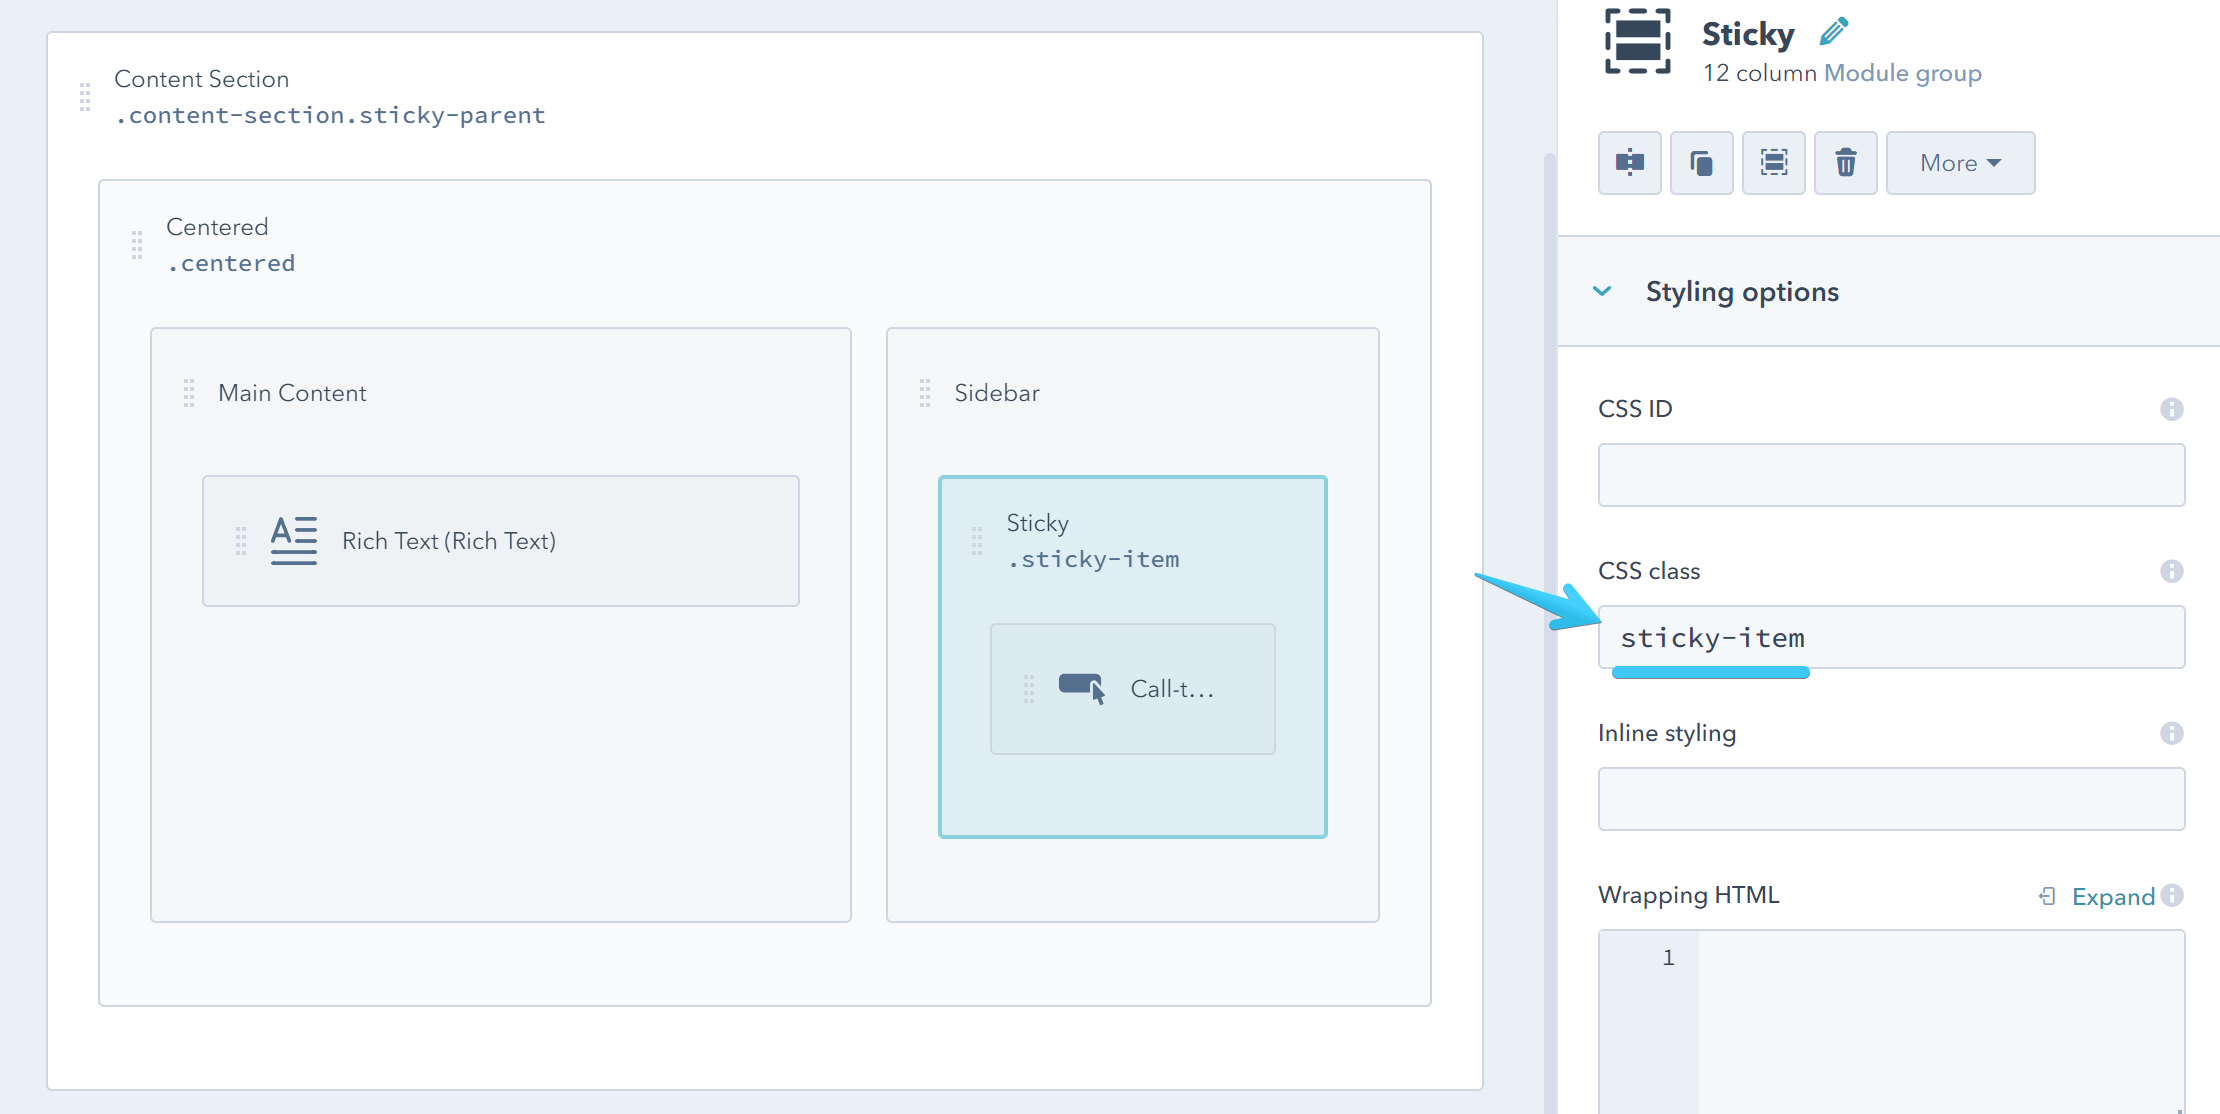The width and height of the screenshot is (2220, 1114).
Task: Edit the sticky-item CSS class field
Action: pos(1890,637)
